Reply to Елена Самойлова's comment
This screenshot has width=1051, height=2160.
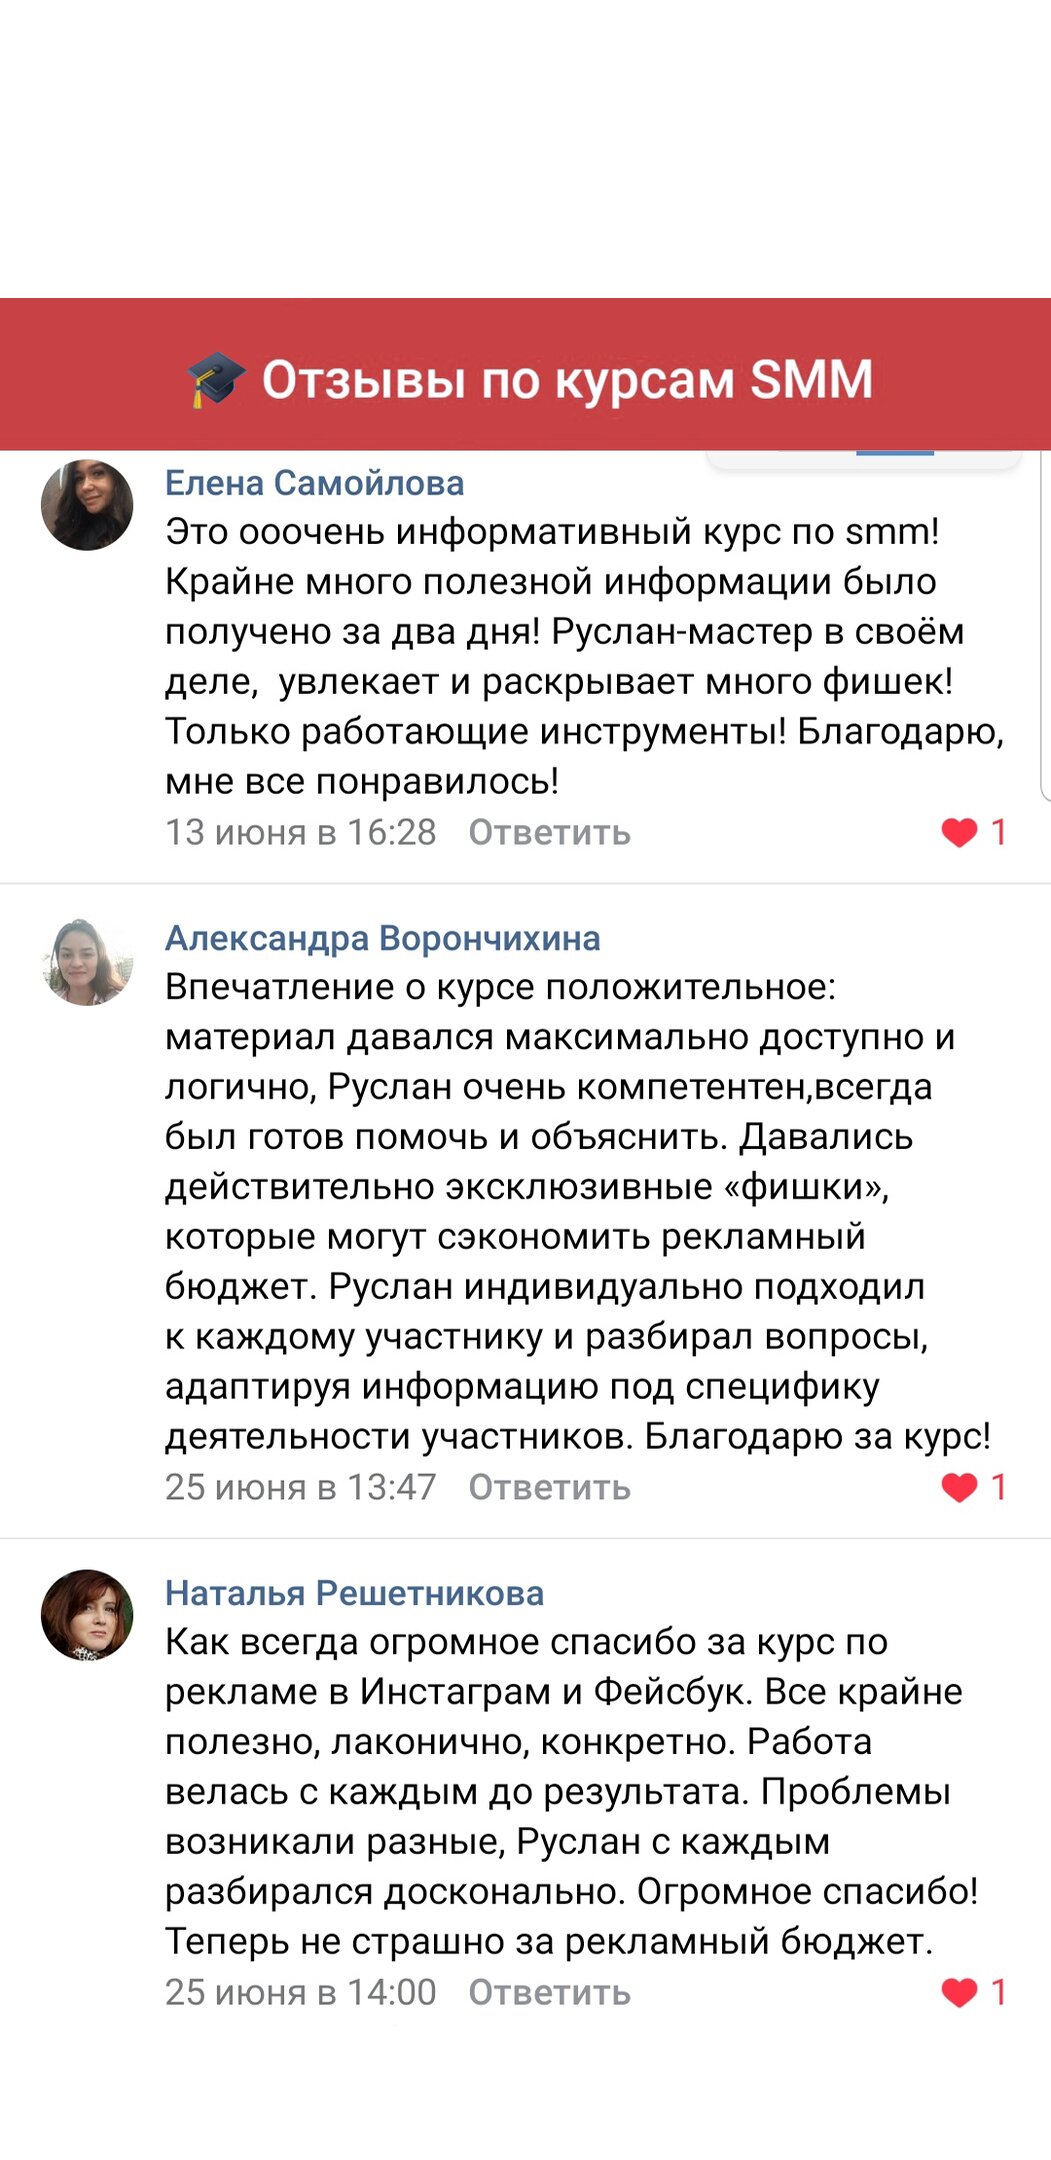549,832
